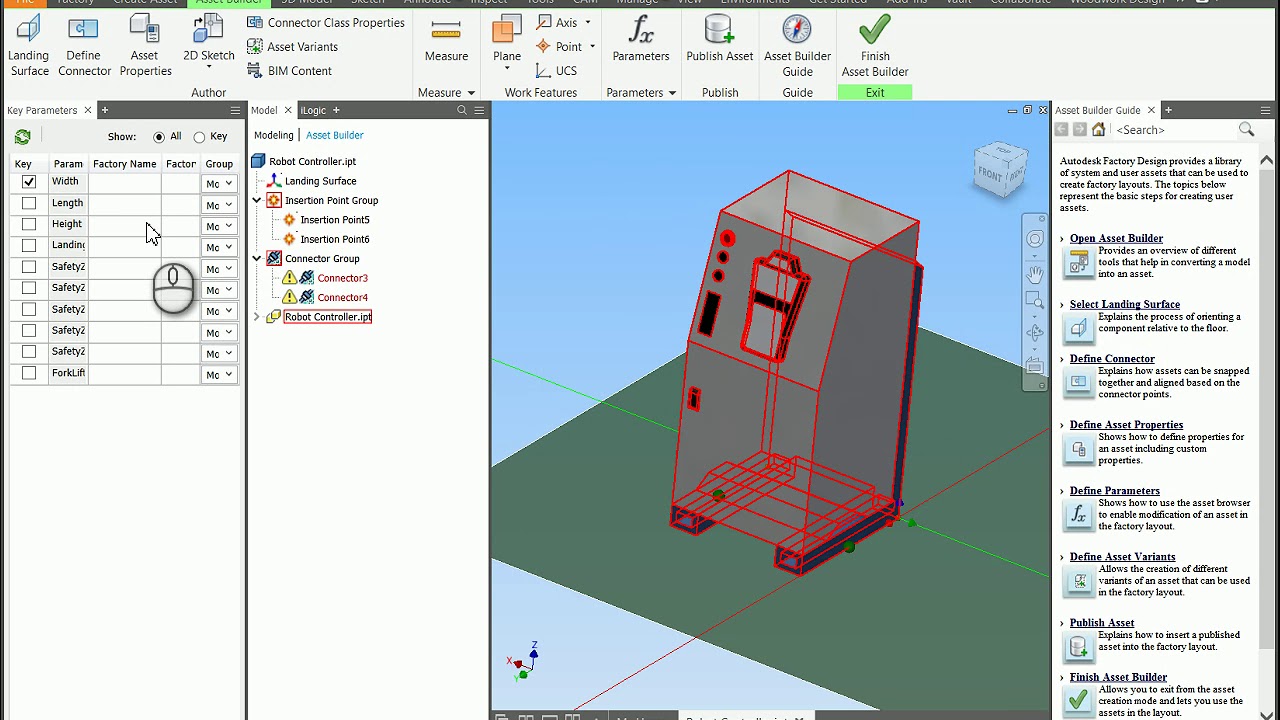Expand the Parameters panel dropdown
Viewport: 1280px width, 720px height.
672,93
